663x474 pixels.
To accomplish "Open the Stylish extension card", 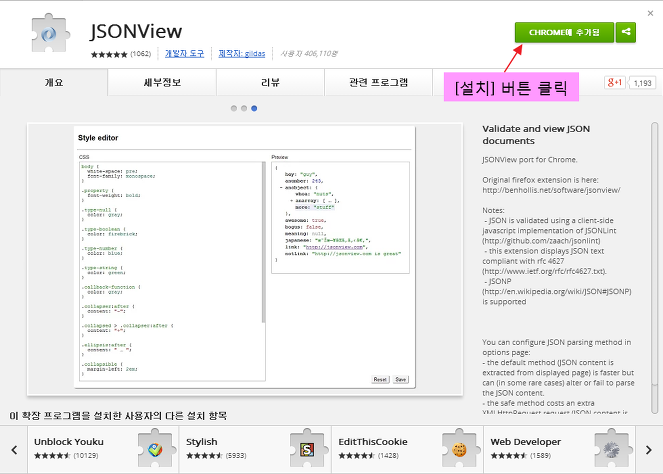I will coord(255,449).
